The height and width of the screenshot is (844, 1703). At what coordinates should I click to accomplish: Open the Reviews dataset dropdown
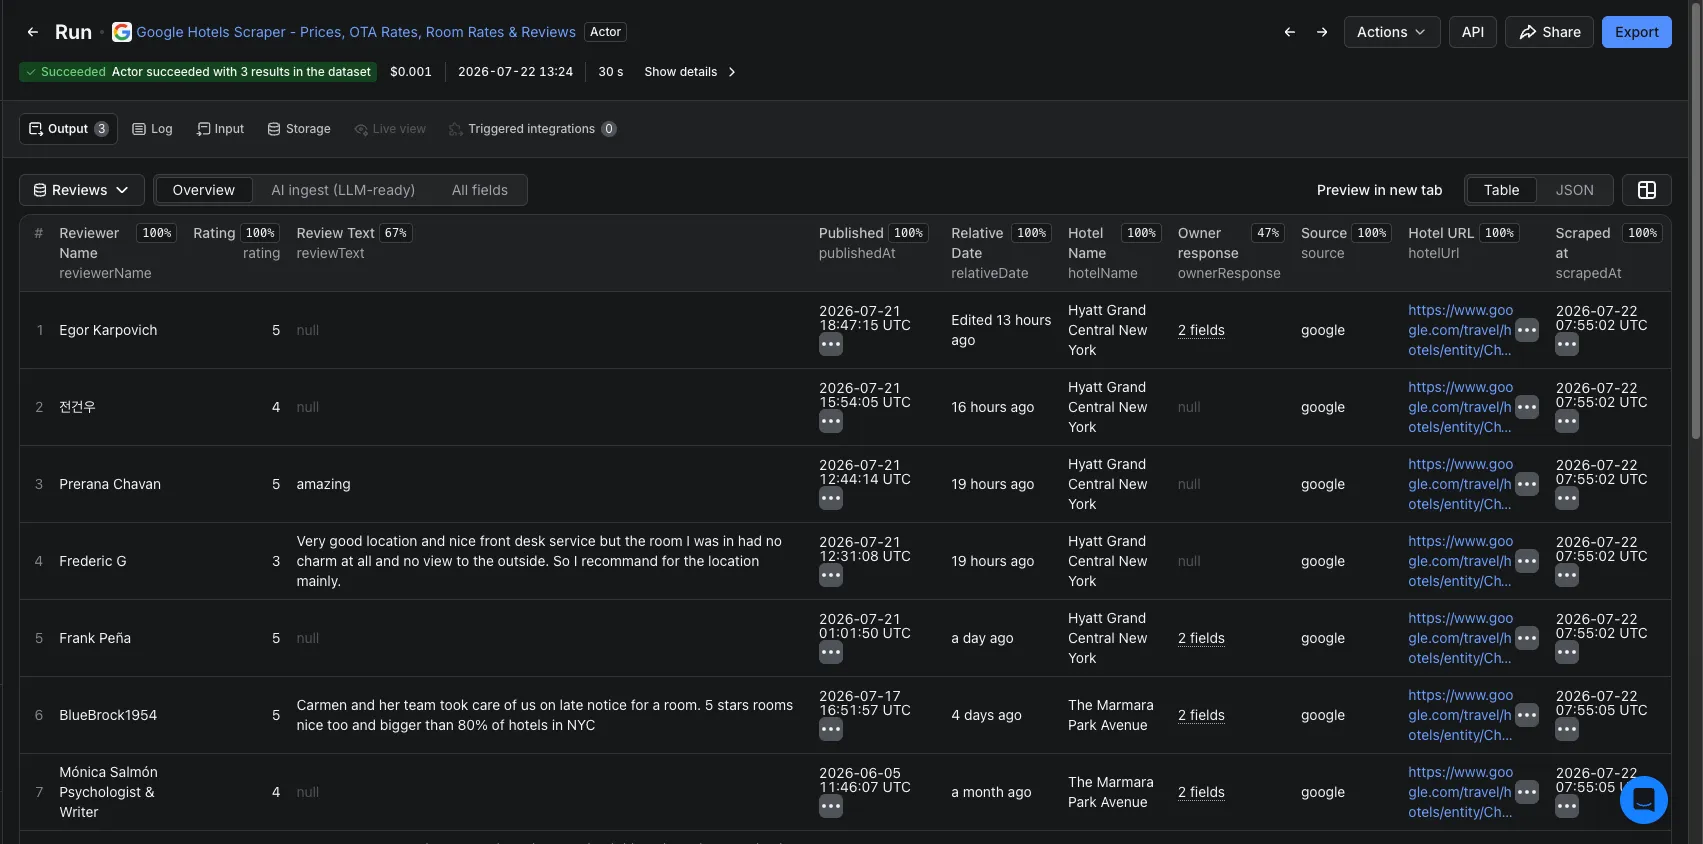[82, 190]
